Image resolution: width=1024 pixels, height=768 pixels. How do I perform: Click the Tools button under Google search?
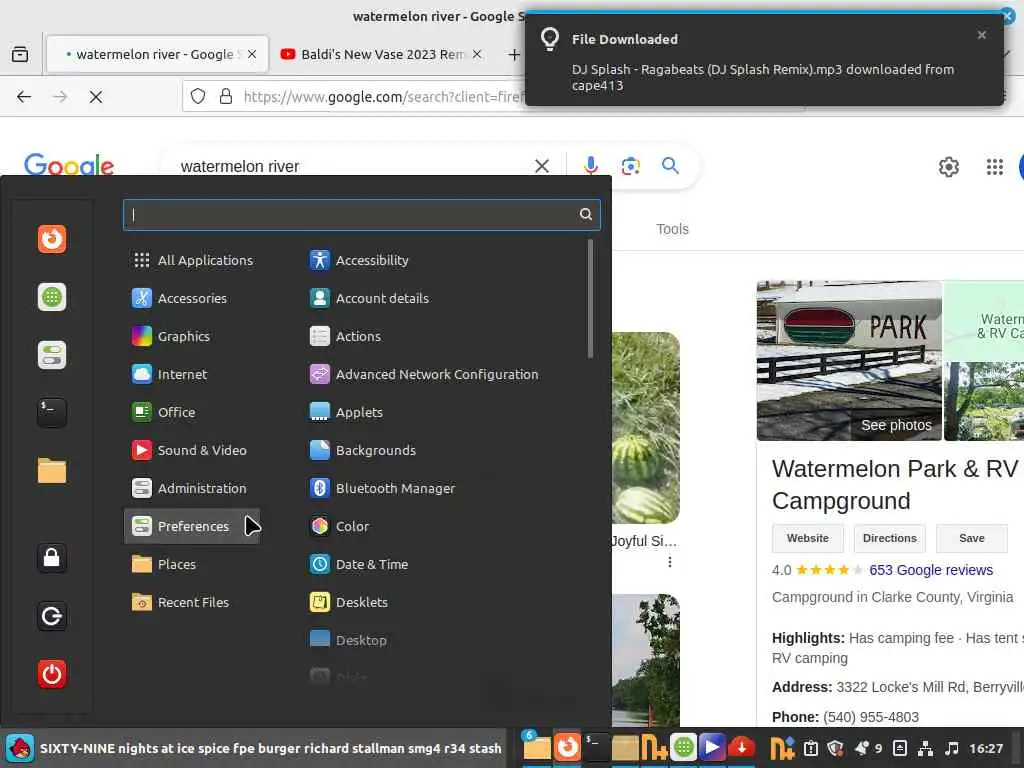pos(672,229)
